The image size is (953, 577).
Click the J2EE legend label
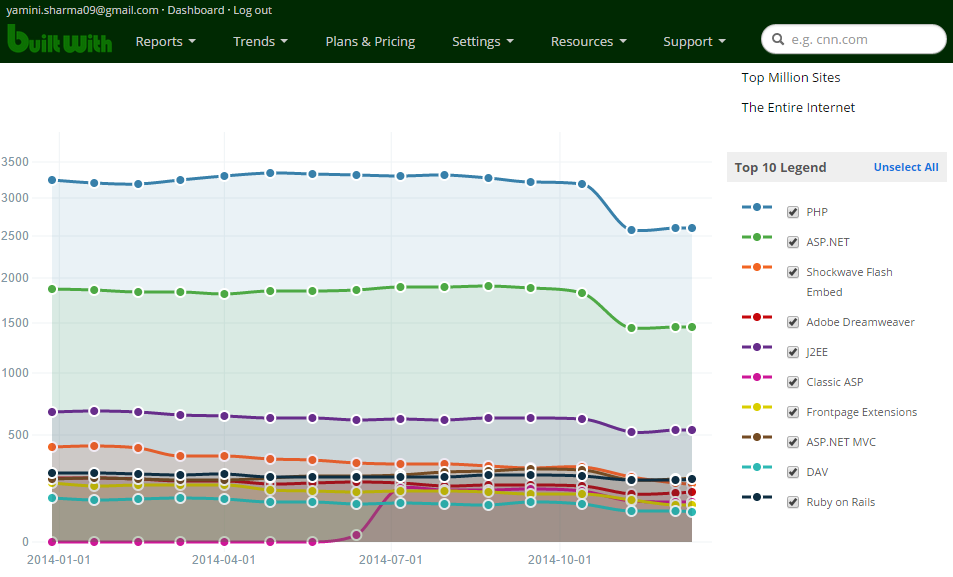pos(817,352)
